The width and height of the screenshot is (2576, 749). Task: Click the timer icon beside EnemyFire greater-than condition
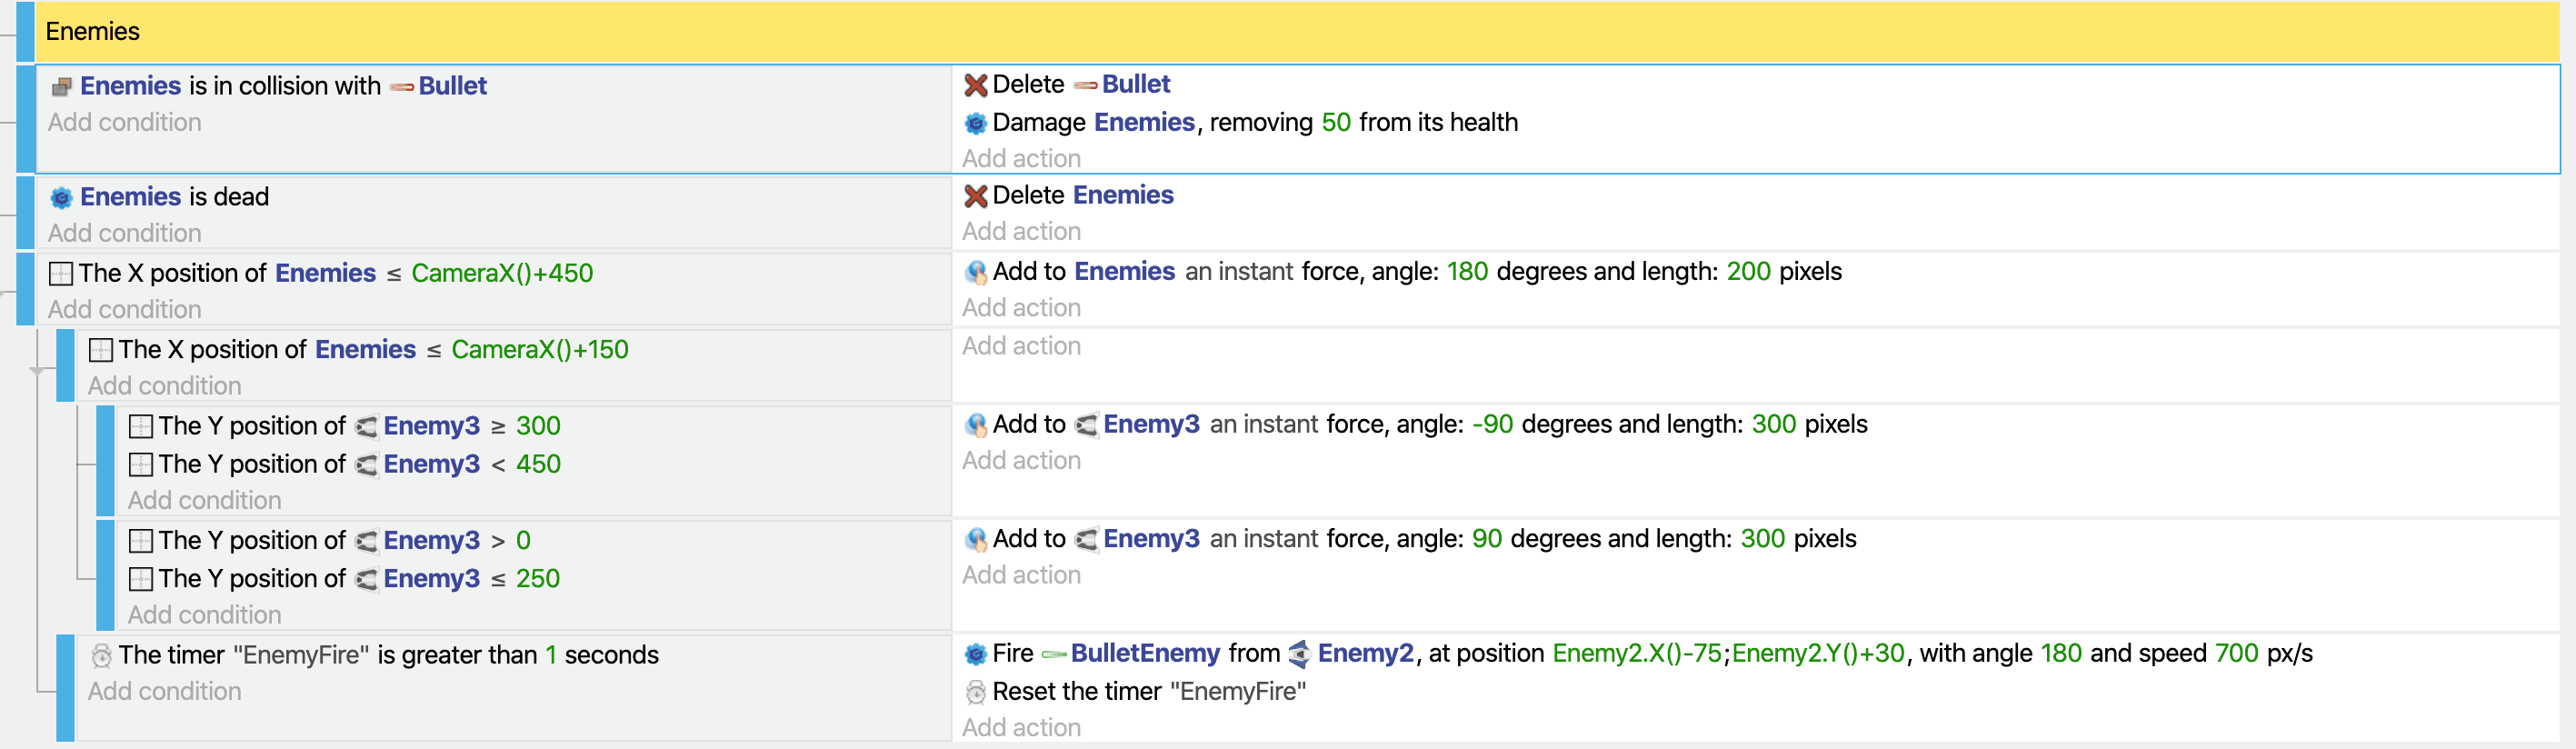[101, 655]
